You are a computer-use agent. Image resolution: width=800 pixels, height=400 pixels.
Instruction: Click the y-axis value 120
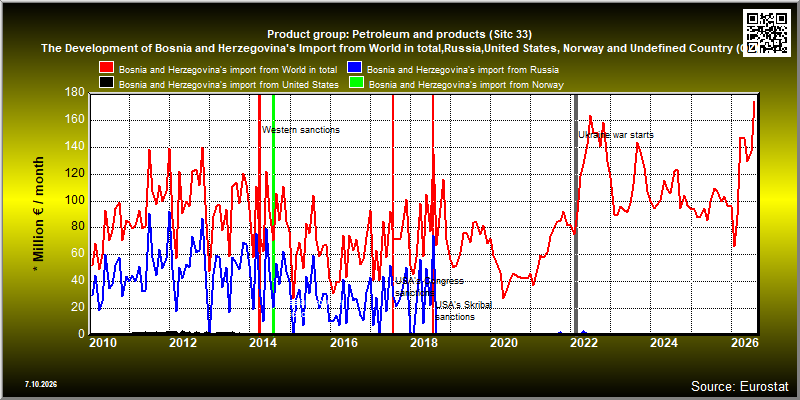[74, 174]
